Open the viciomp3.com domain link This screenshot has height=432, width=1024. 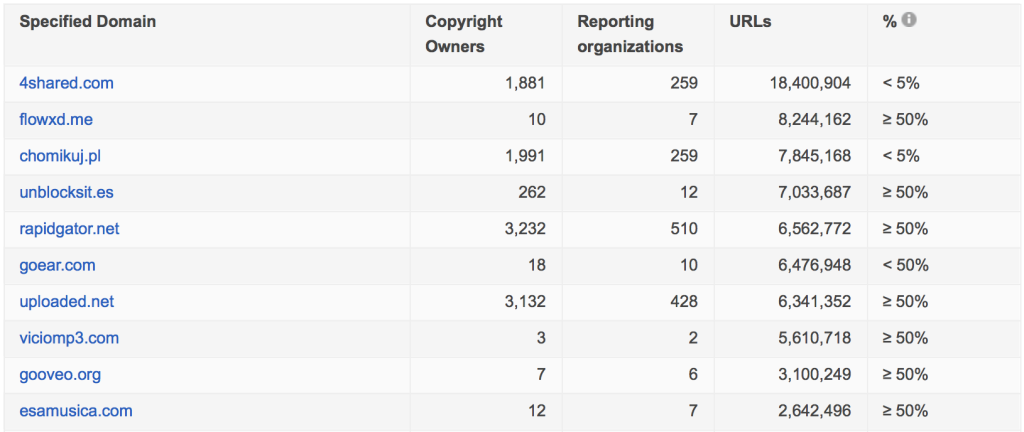[x=69, y=338]
